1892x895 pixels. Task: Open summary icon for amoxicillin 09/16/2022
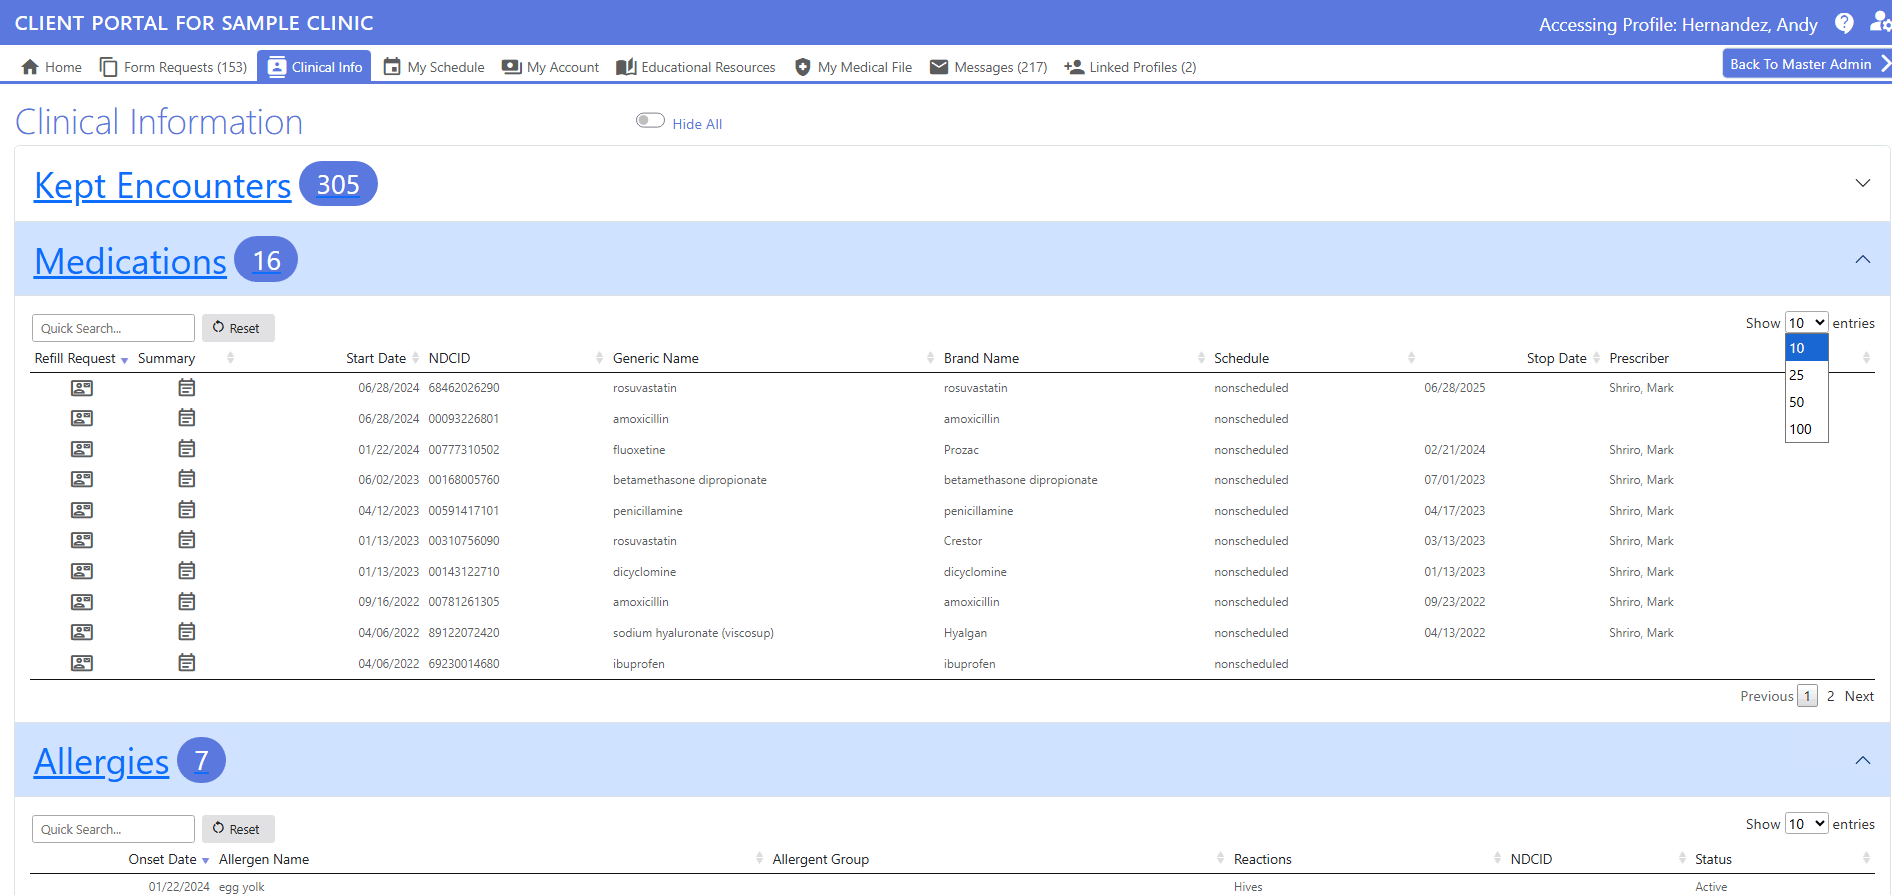coord(187,601)
